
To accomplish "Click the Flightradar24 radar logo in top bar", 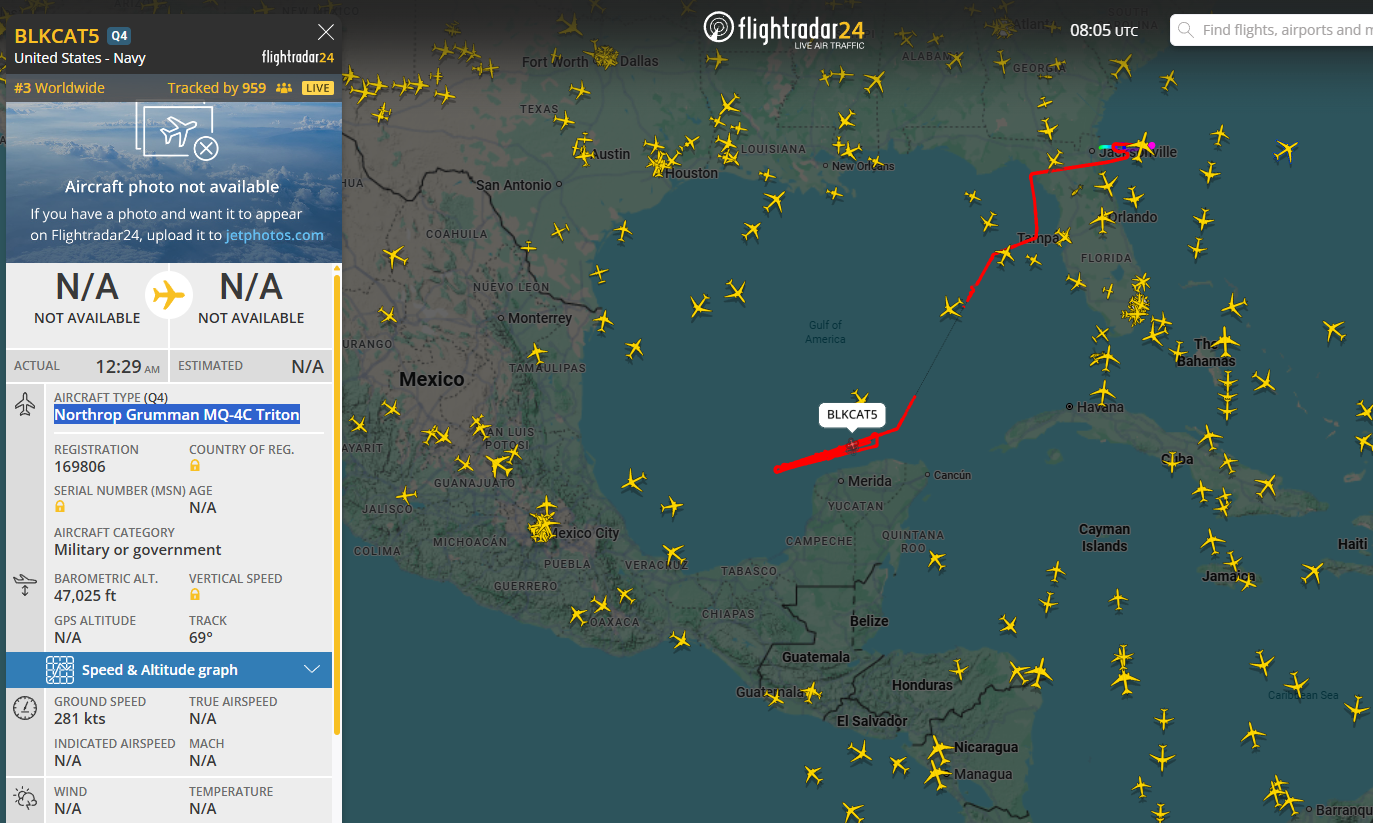I will point(719,27).
